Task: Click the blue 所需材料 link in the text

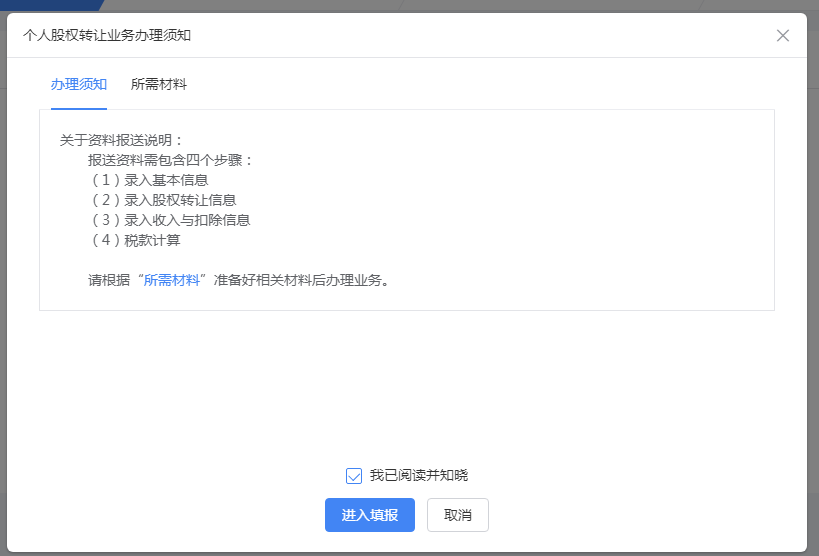Action: click(x=172, y=280)
